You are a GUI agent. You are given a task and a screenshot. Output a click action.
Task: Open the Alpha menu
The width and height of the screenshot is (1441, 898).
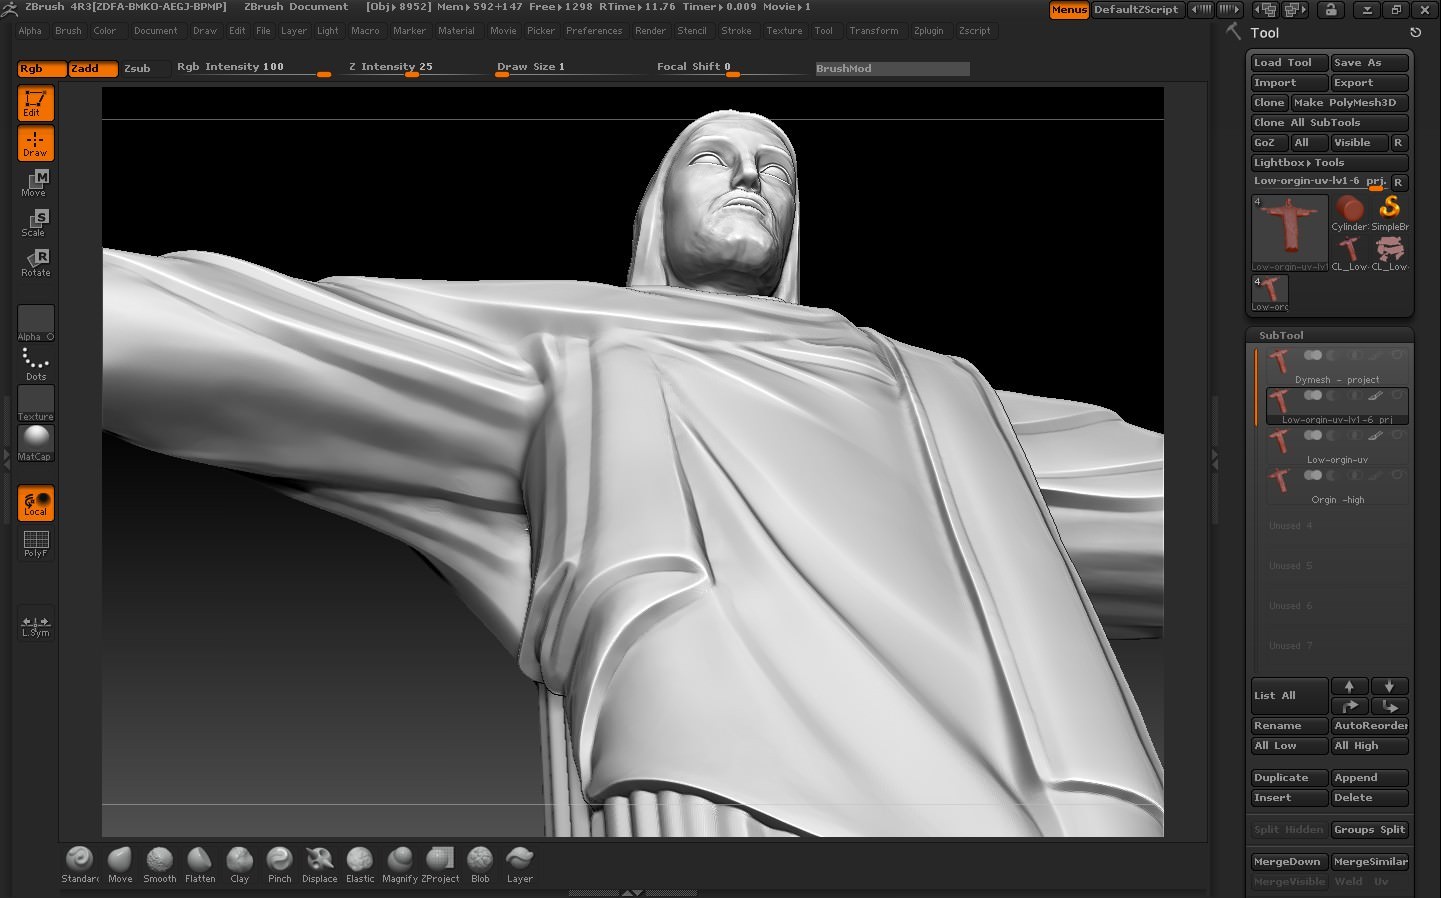30,31
